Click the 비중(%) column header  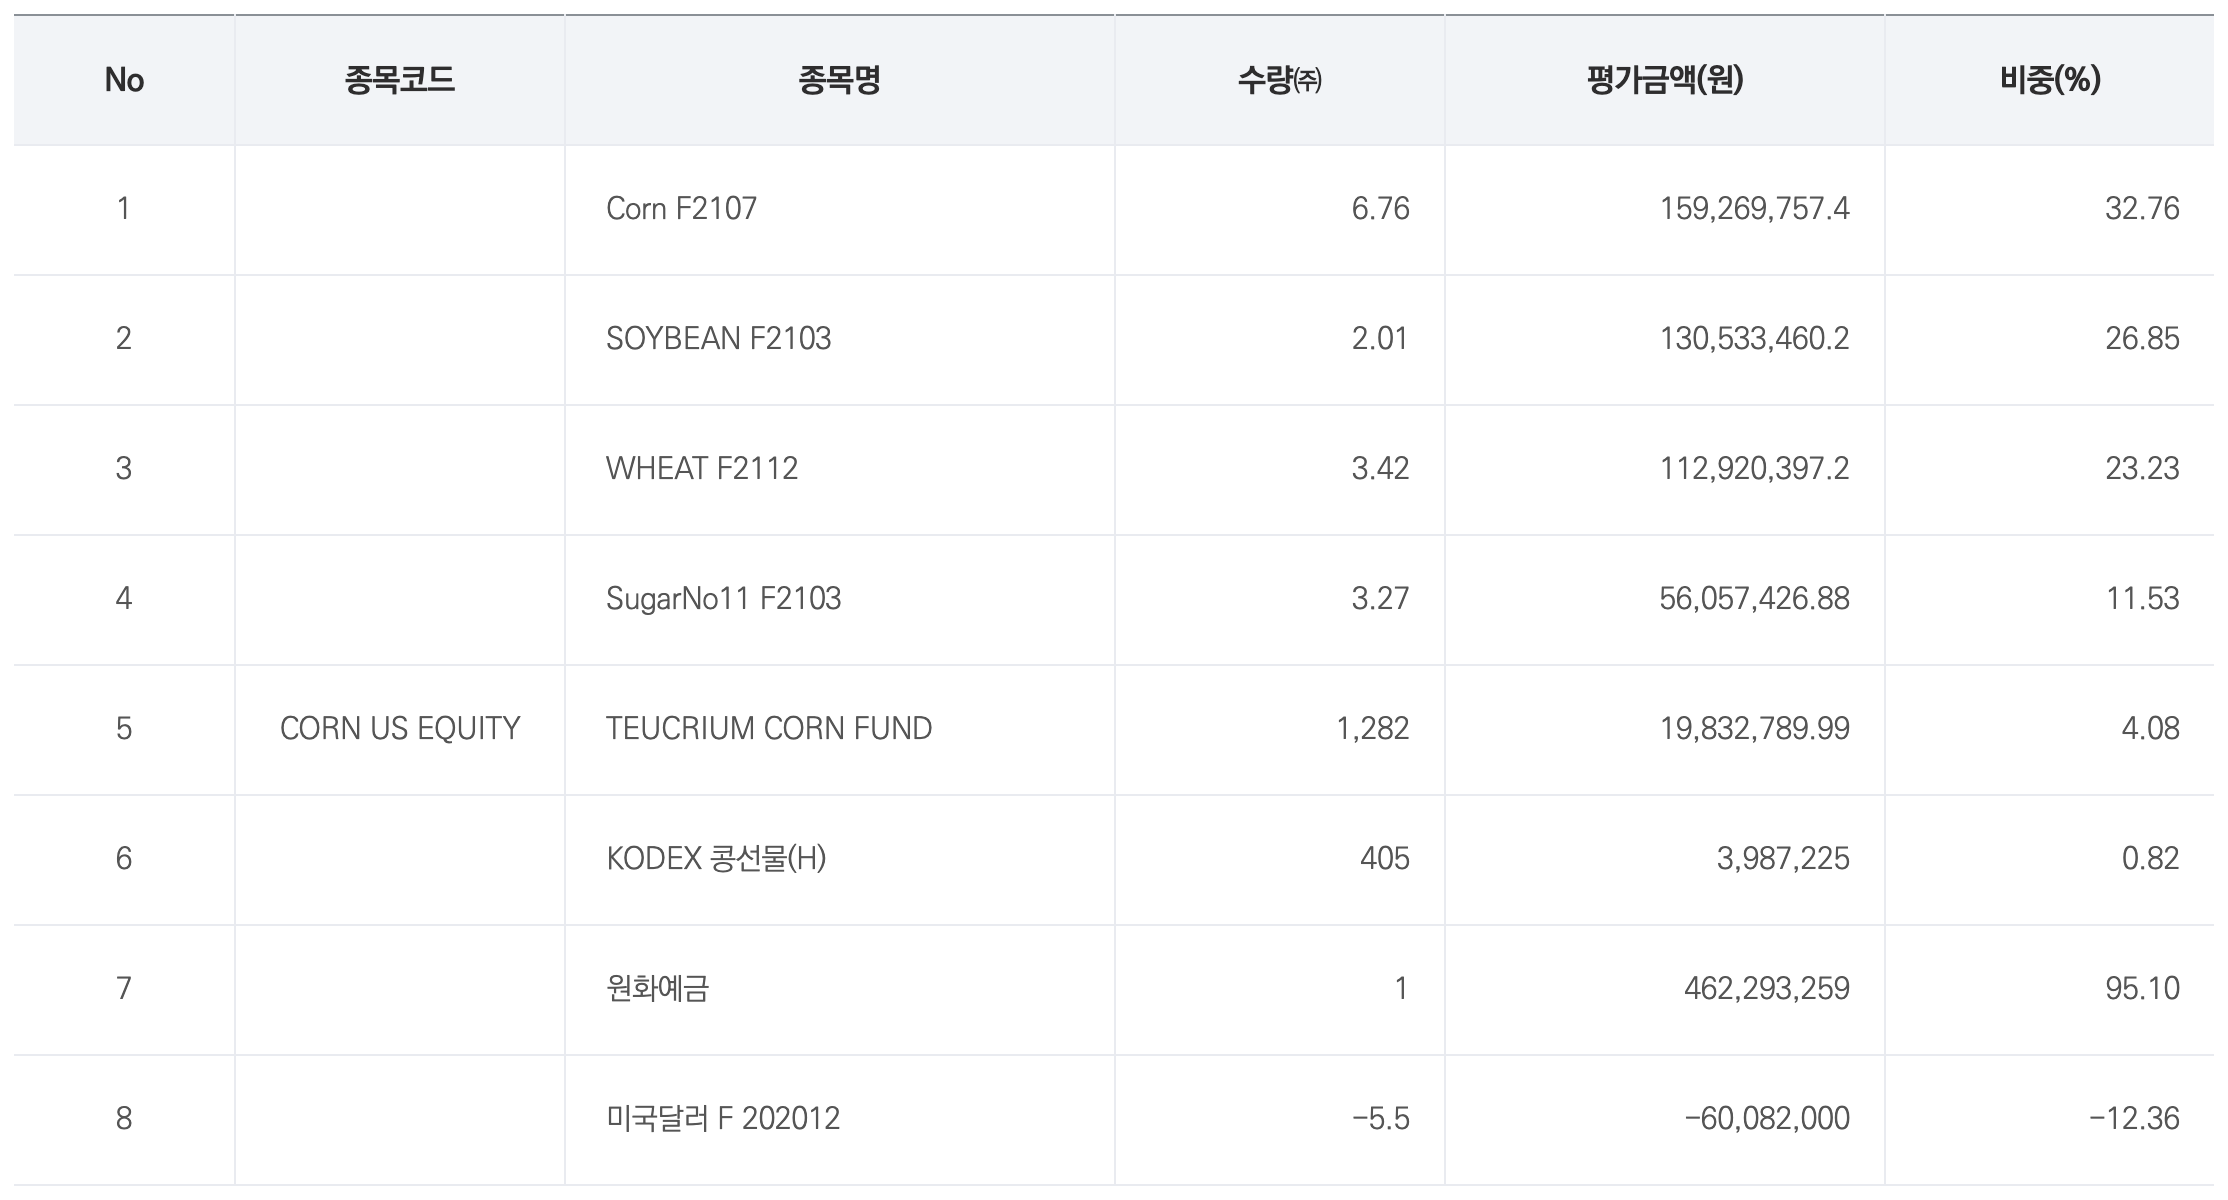click(2049, 80)
